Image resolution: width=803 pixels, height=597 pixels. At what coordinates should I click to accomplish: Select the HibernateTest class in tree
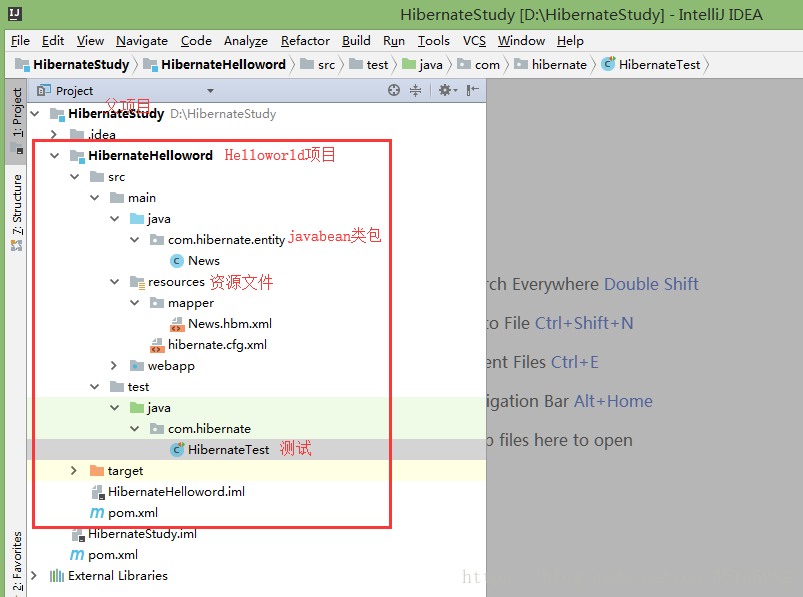228,450
